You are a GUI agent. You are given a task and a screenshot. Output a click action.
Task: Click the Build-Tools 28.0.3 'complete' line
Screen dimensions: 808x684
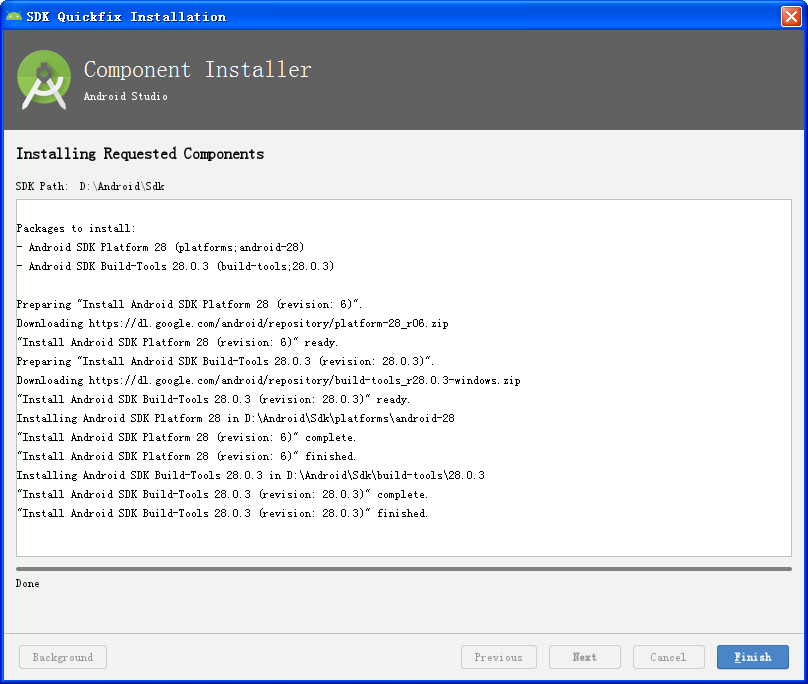pos(222,494)
